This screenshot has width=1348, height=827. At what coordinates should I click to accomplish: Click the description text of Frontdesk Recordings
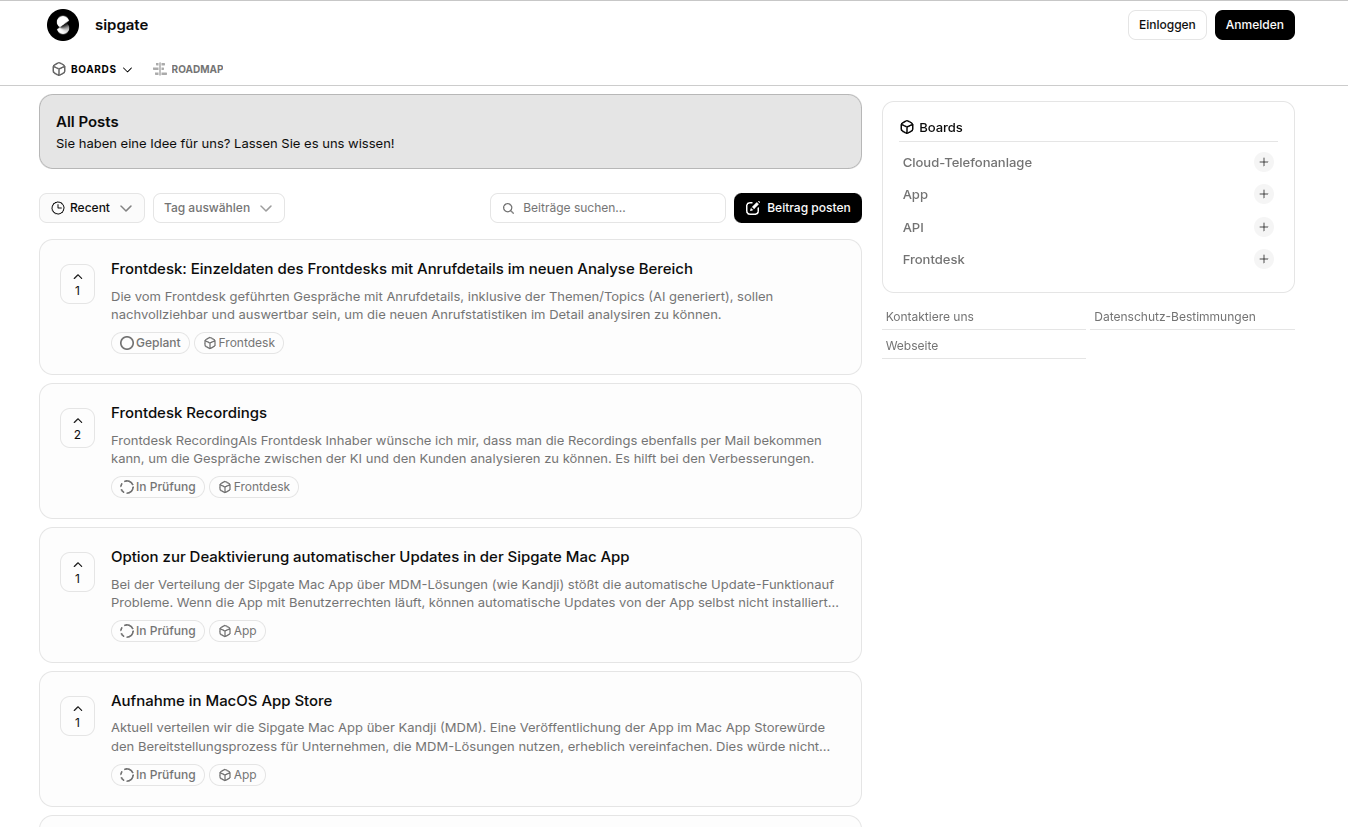[466, 450]
